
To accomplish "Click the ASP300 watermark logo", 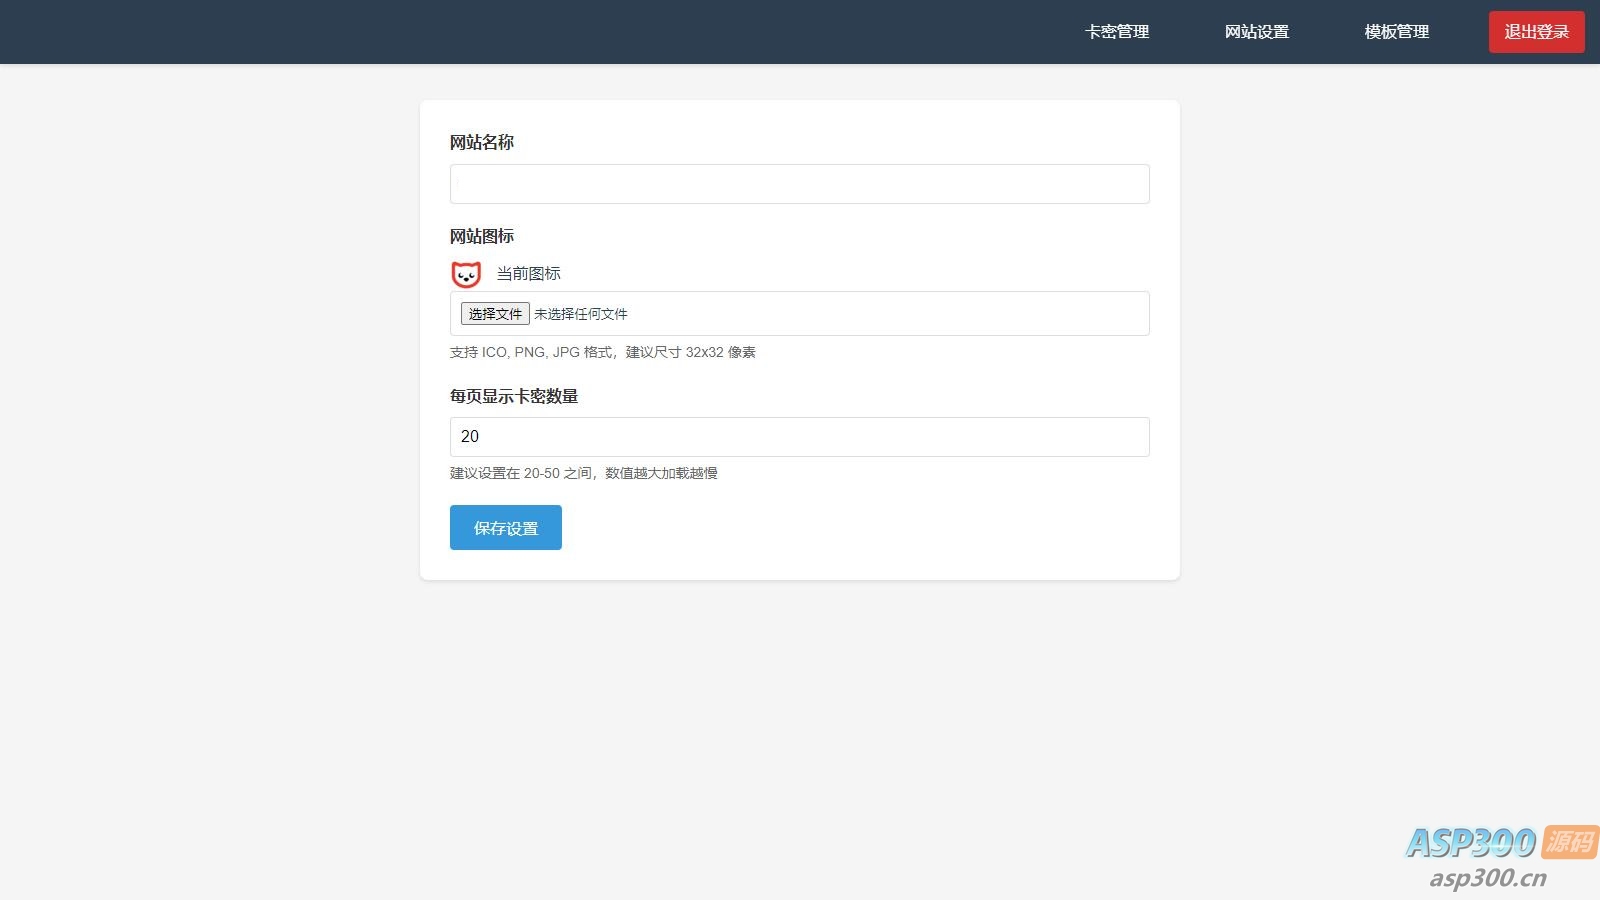I will [1470, 843].
